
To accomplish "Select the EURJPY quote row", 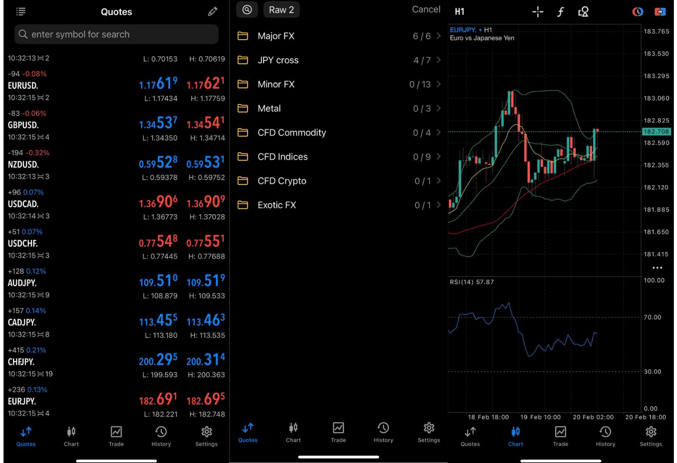I will [117, 402].
